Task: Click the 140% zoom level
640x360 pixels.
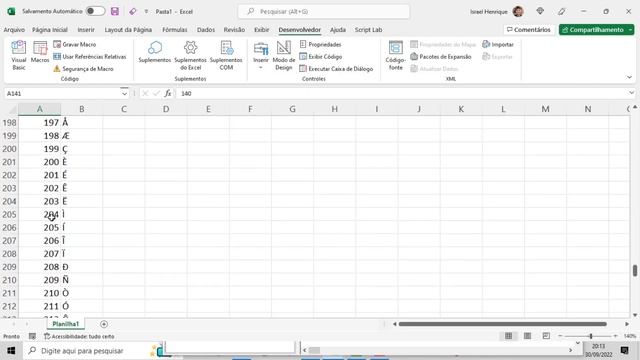Action: point(629,336)
